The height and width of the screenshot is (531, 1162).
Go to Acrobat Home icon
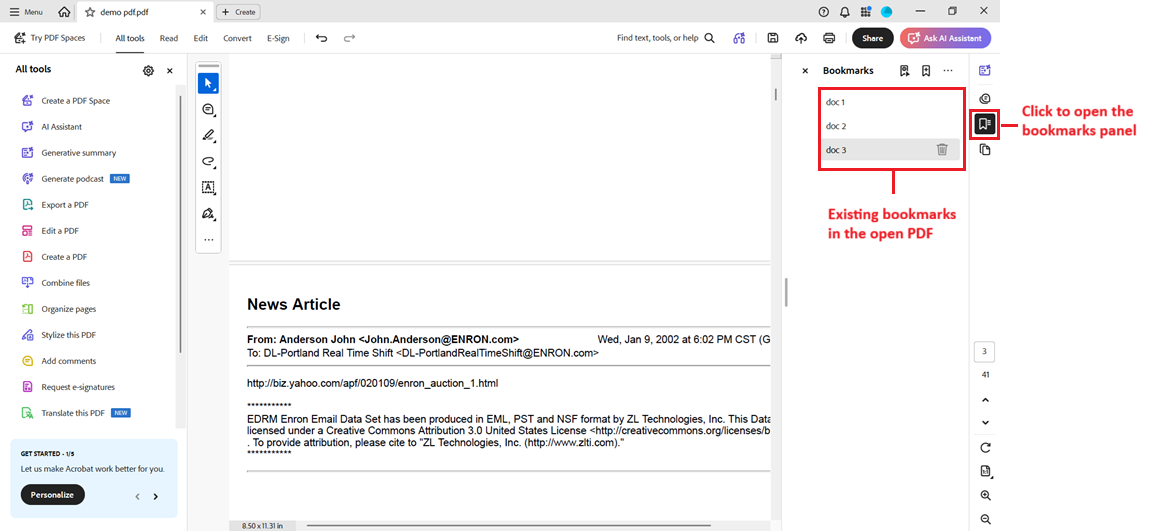(x=64, y=12)
